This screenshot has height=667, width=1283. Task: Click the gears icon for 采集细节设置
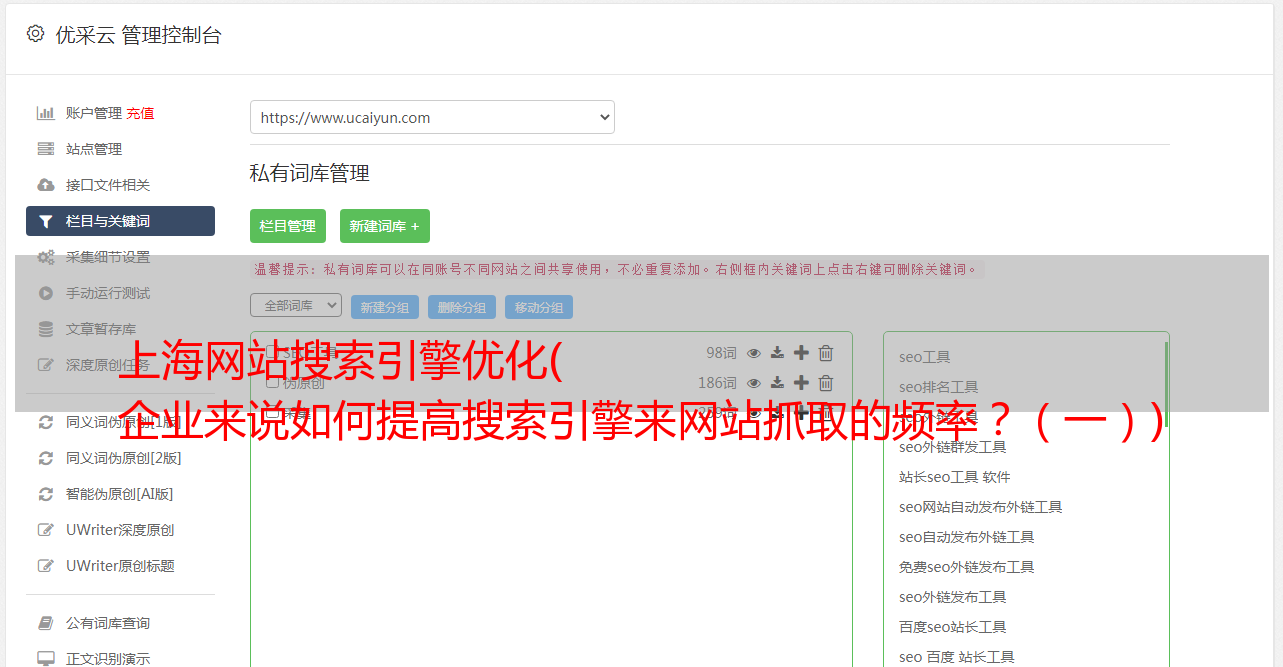click(x=46, y=257)
